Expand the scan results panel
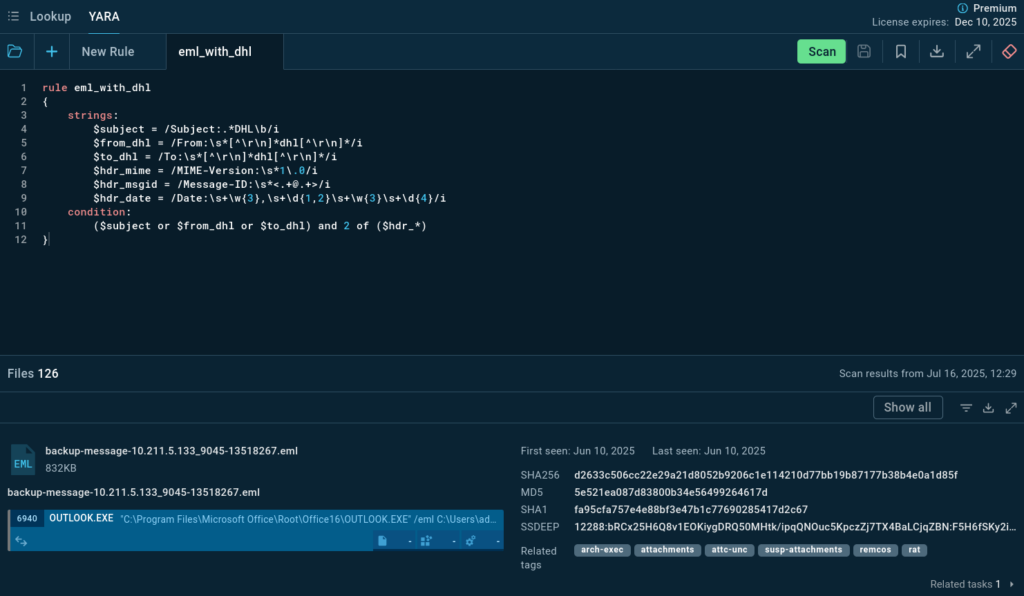 pos(1011,408)
